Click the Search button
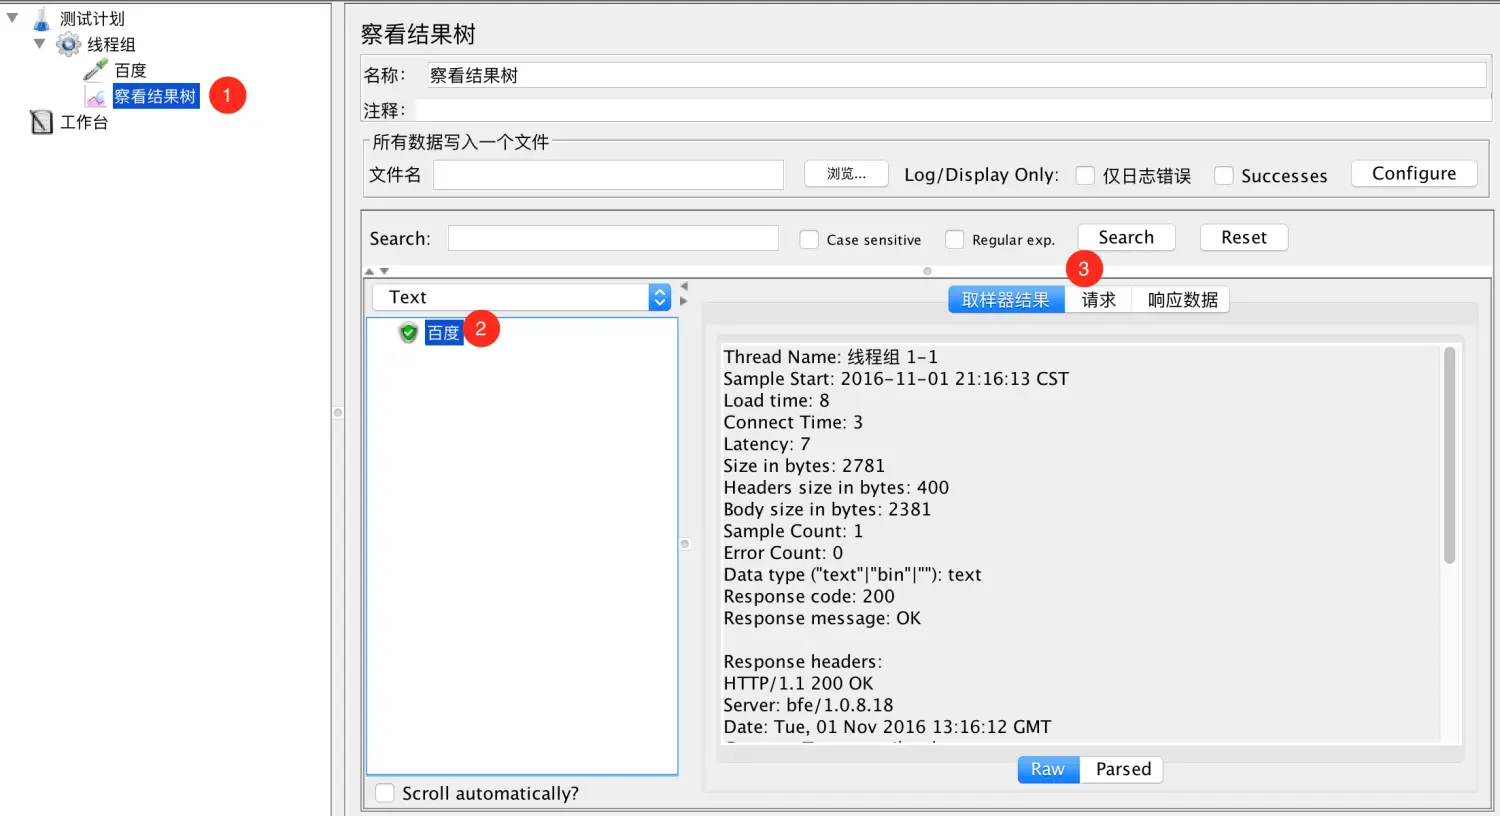1500x816 pixels. click(x=1126, y=237)
